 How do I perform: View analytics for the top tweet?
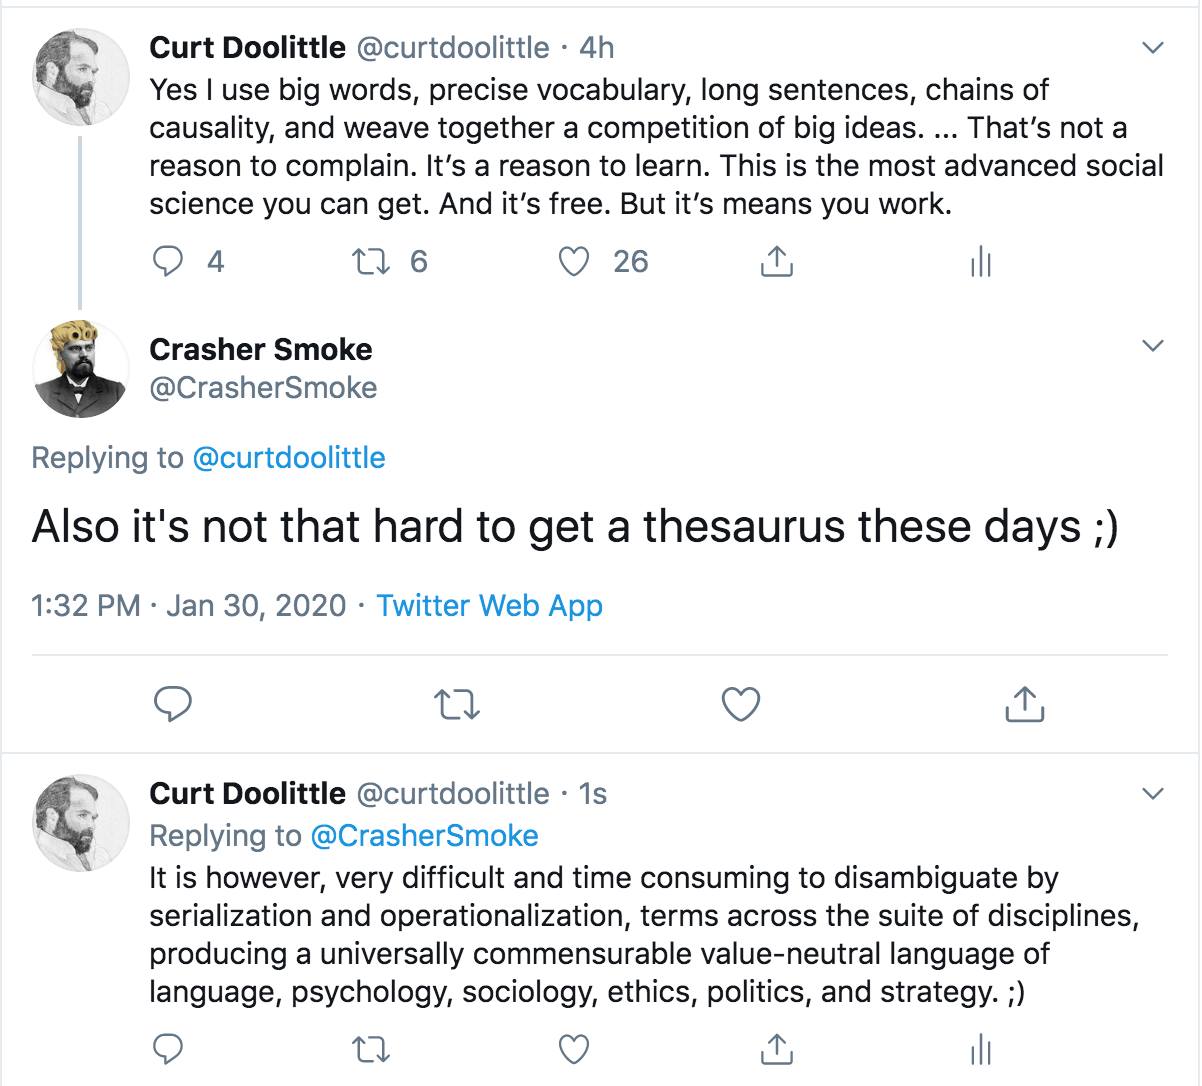pyautogui.click(x=980, y=263)
